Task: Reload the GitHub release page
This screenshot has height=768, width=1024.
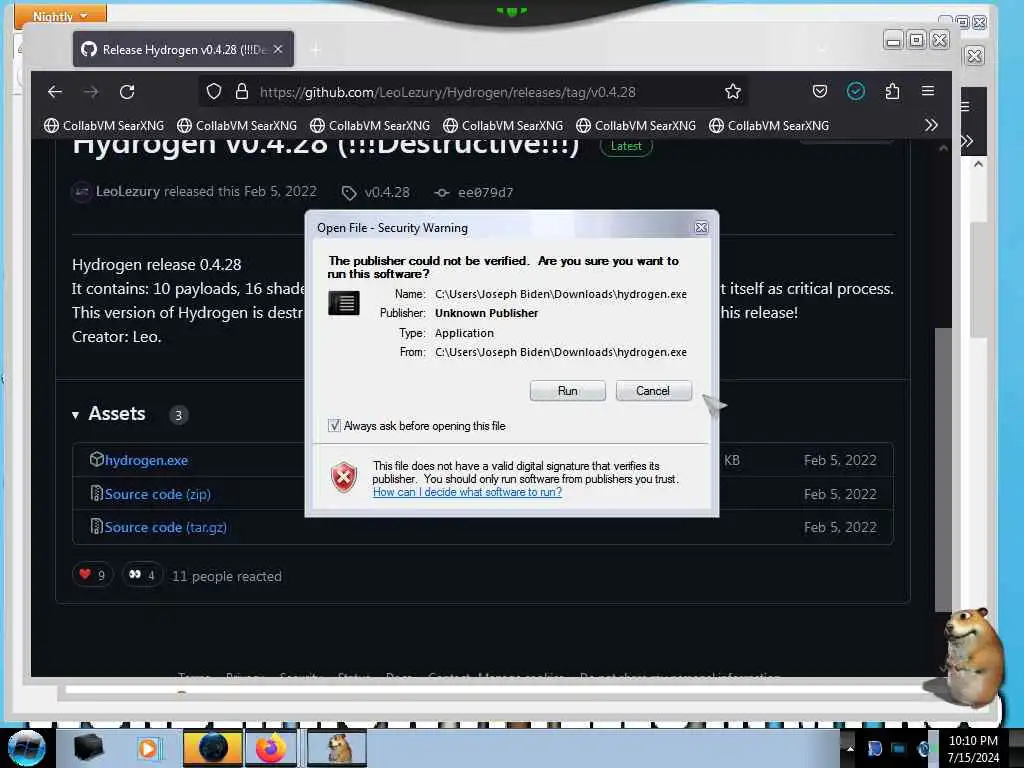Action: click(x=127, y=91)
